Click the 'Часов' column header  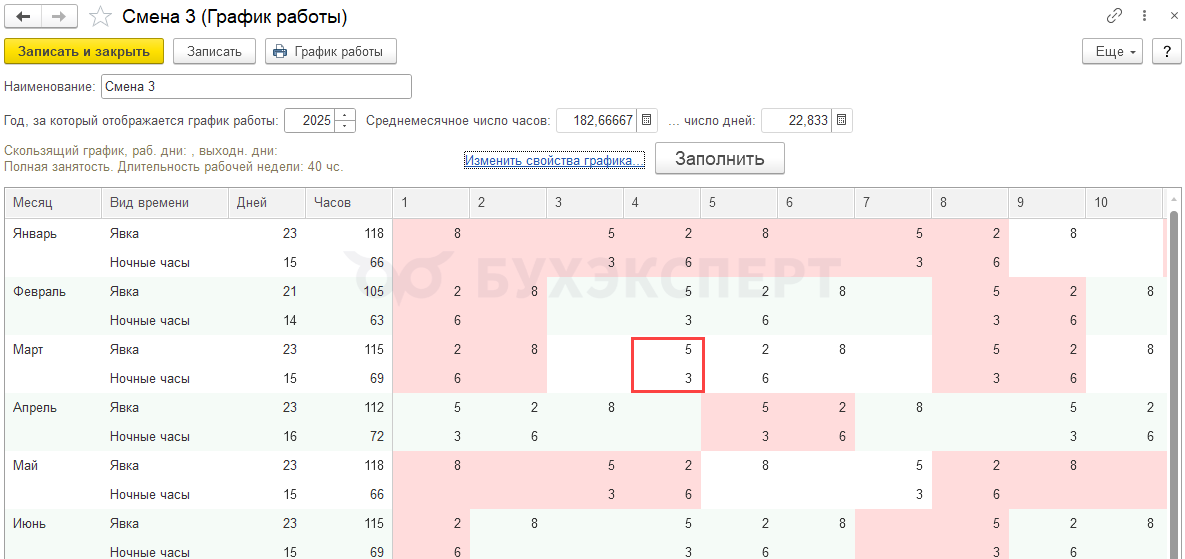coord(348,202)
